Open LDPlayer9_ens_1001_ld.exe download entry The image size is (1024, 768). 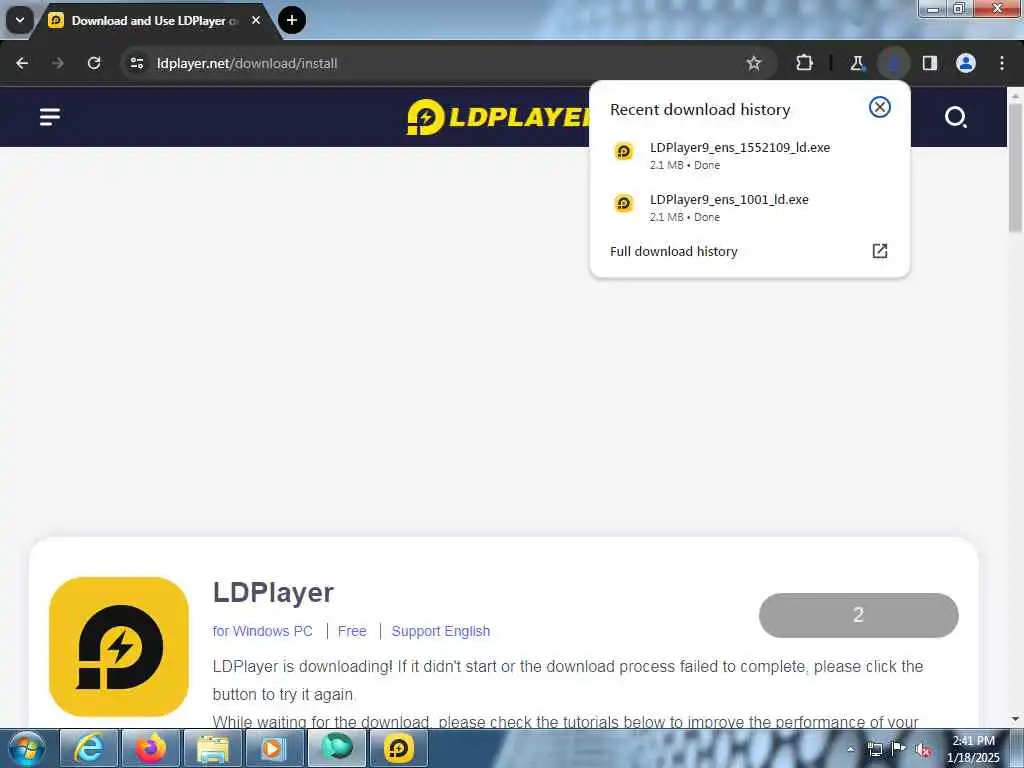[749, 208]
